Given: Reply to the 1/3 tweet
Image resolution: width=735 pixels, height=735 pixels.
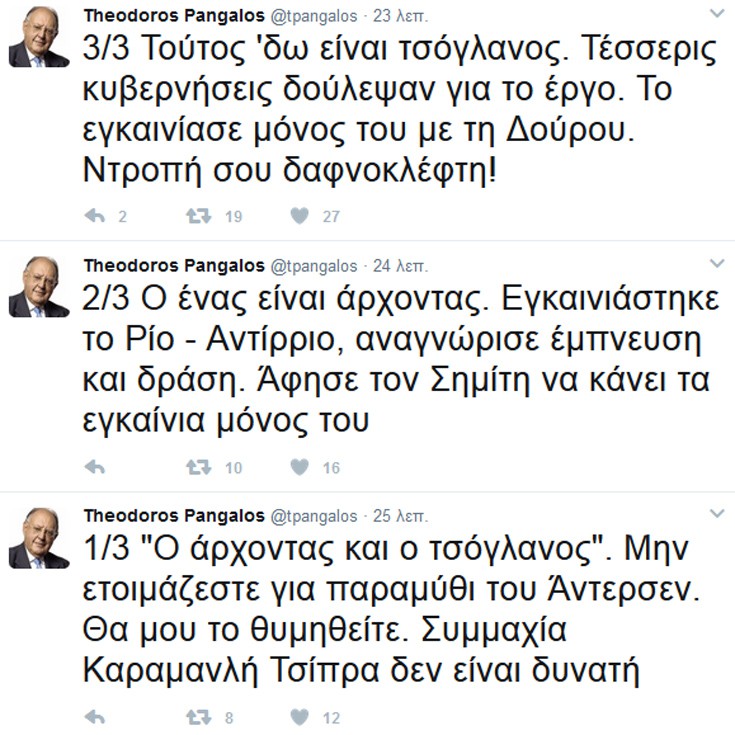Looking at the screenshot, I should click(95, 717).
